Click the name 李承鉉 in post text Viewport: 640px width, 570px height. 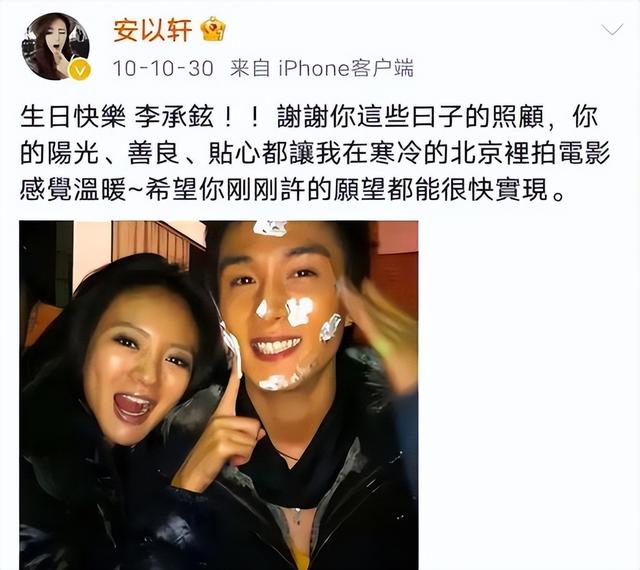174,118
